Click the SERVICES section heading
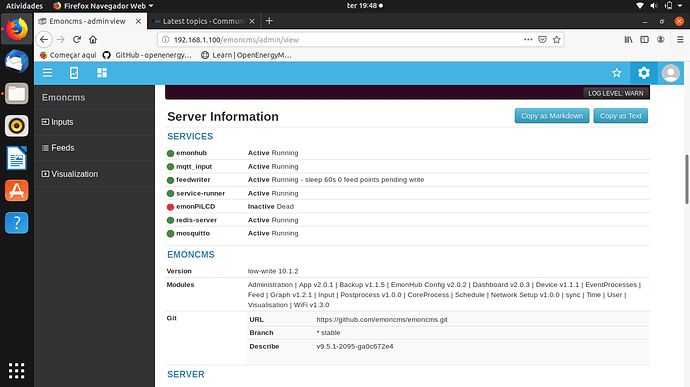 pyautogui.click(x=190, y=136)
